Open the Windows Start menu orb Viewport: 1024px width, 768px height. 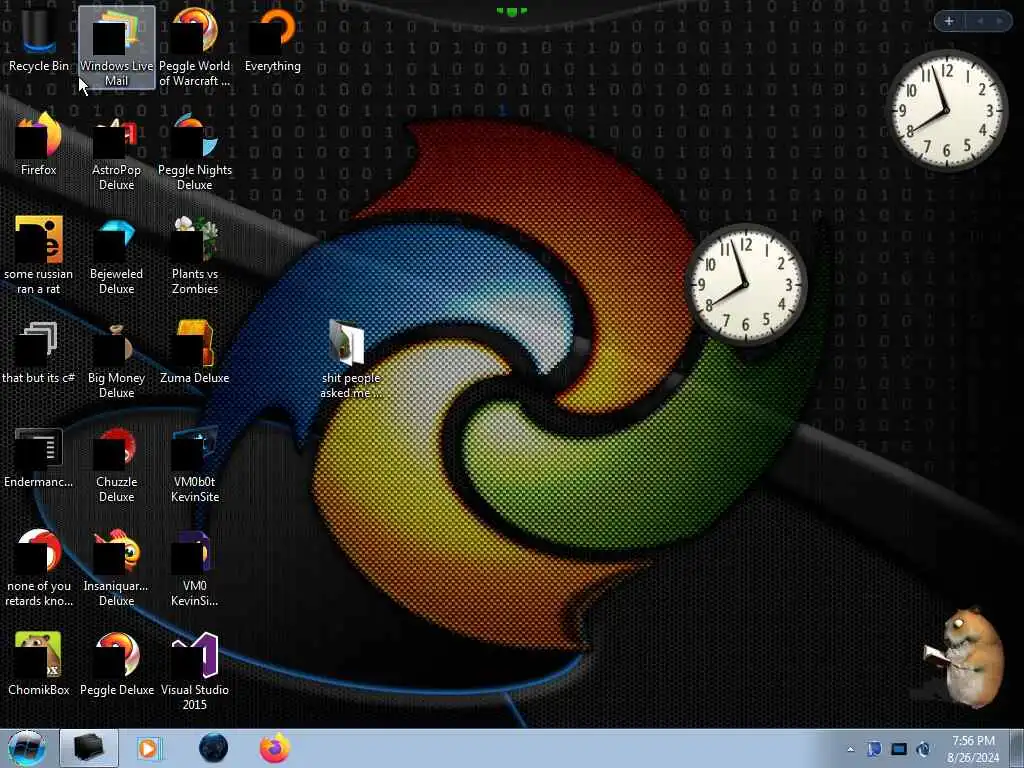[x=27, y=748]
